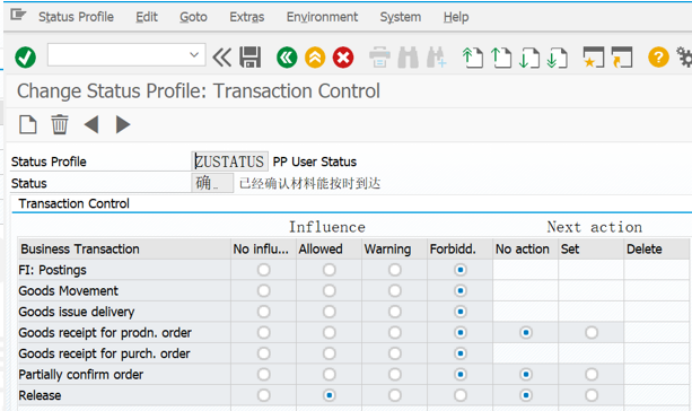
Task: Exit using the yellow up-arrow icon
Action: click(315, 57)
